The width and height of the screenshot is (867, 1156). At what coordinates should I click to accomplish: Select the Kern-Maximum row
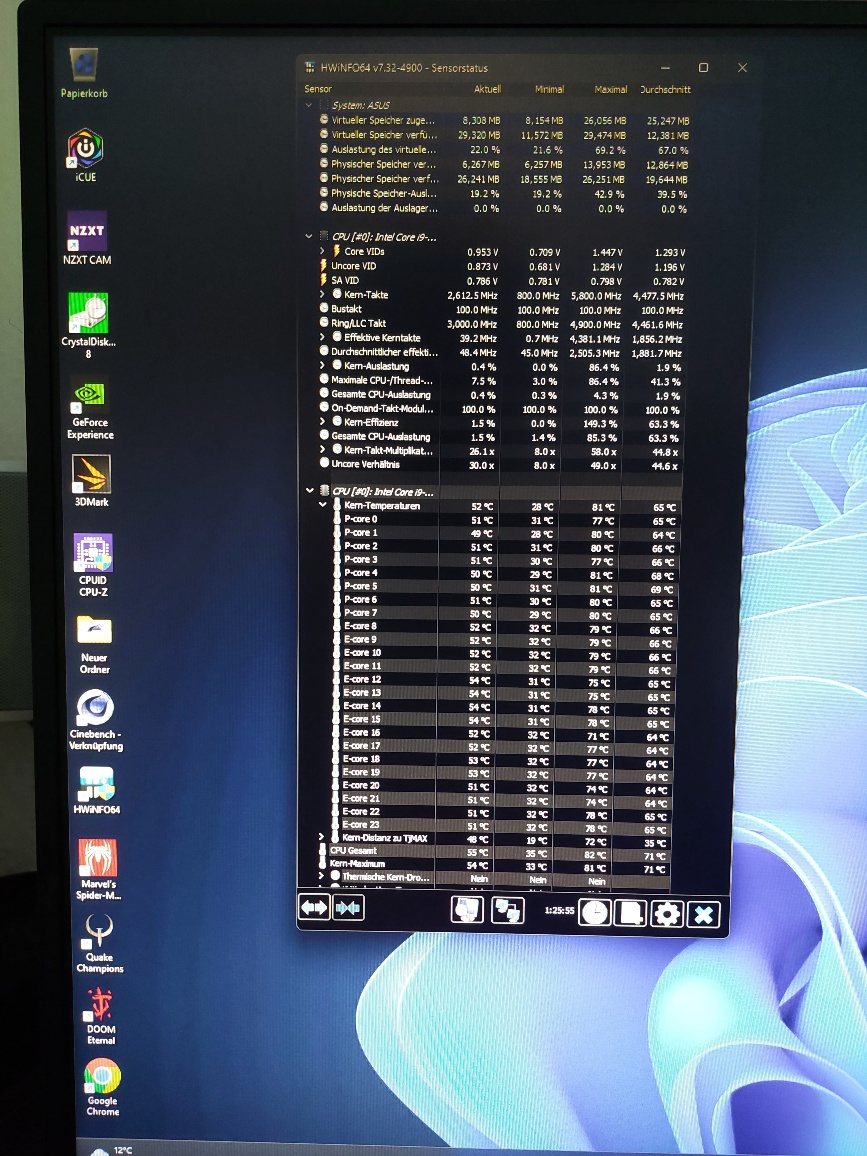(x=495, y=864)
